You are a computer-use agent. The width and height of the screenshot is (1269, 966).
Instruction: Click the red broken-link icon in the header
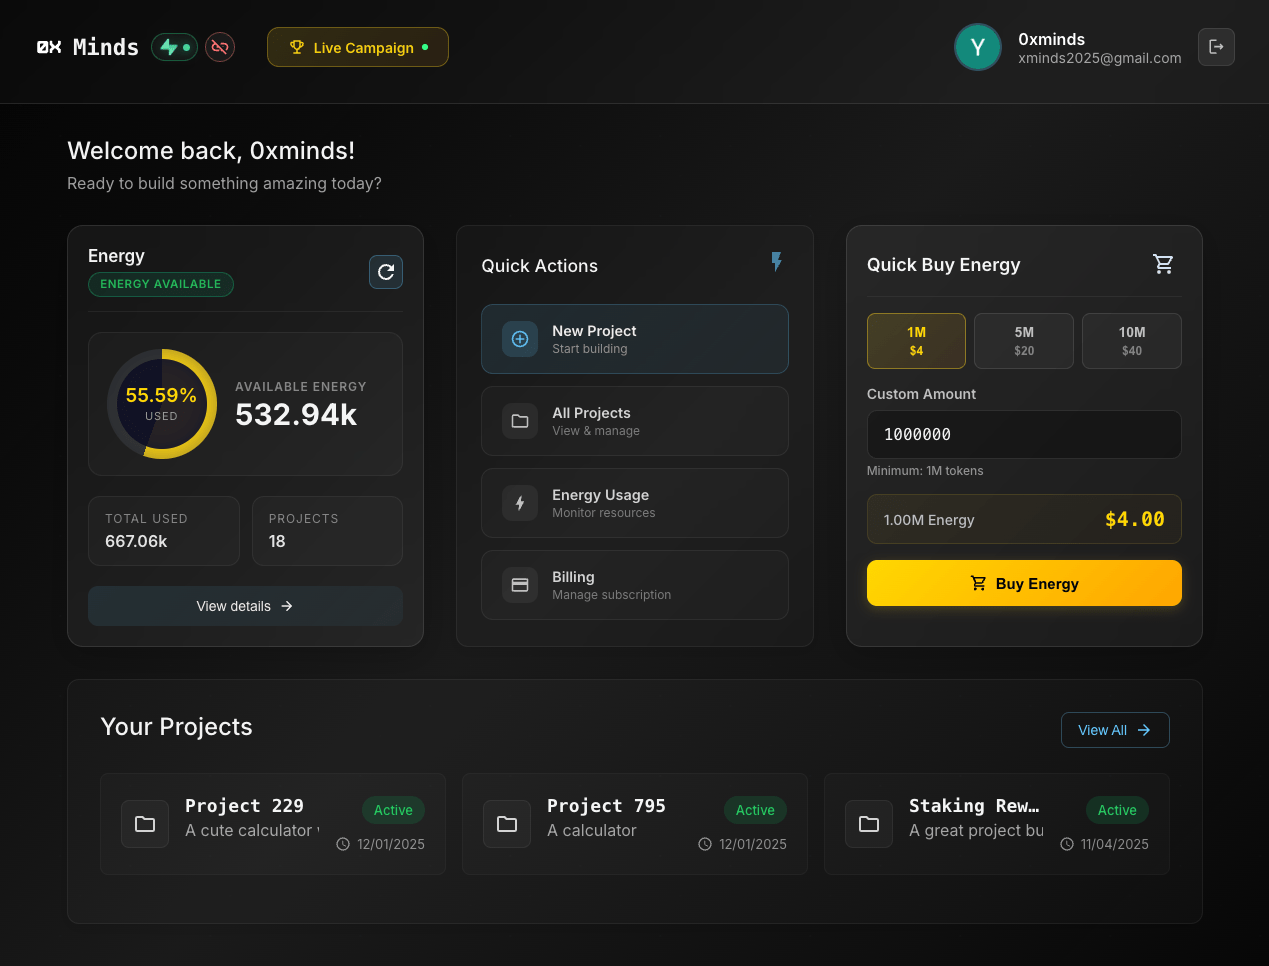(219, 46)
